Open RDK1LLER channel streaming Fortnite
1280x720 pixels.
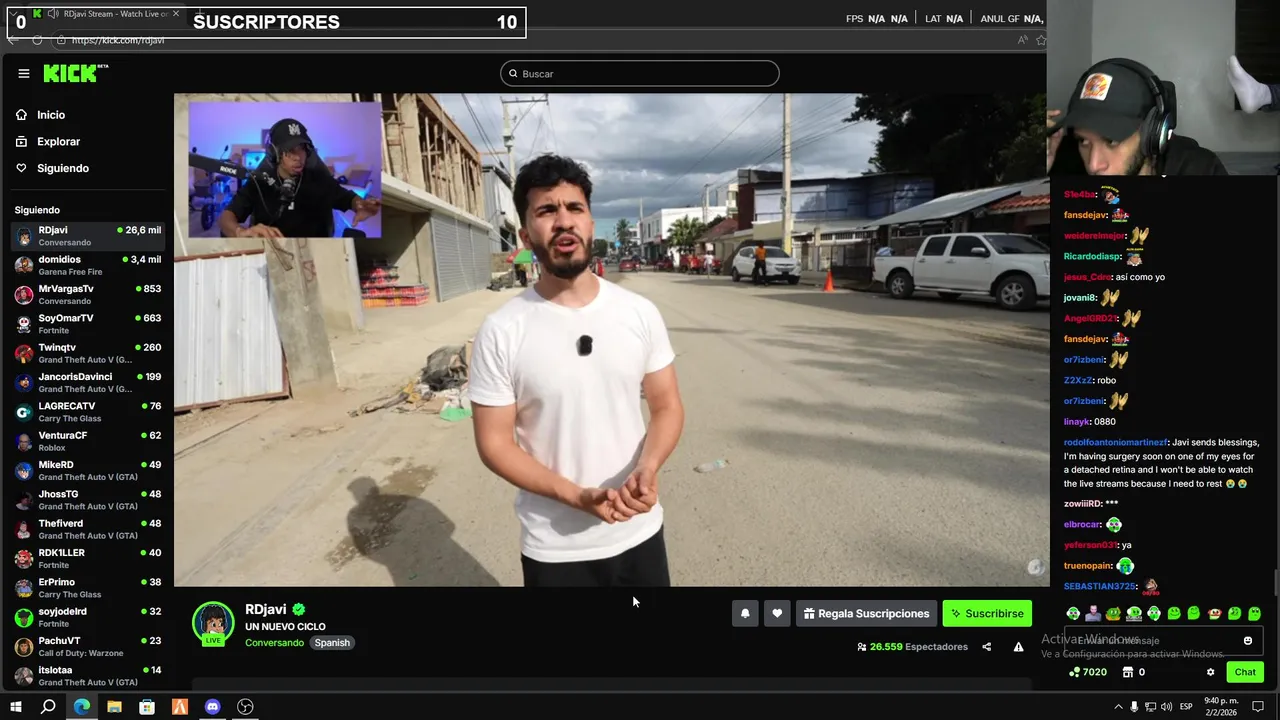[x=88, y=558]
